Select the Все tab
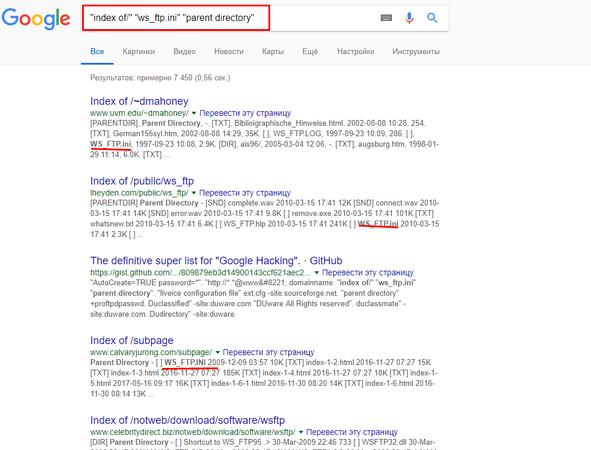Screen dimensions: 591x450 97,52
